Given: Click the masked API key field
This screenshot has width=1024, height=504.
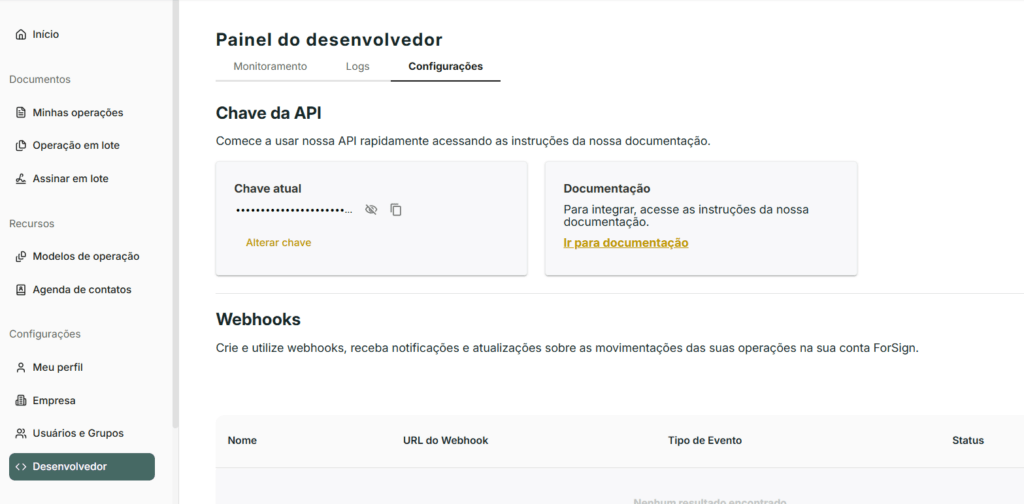Looking at the screenshot, I should pos(294,210).
